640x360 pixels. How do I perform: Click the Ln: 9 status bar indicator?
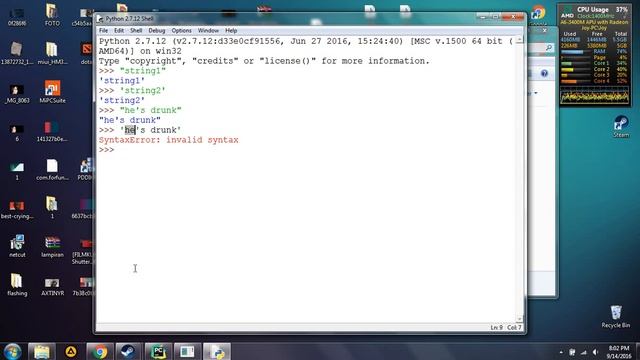tap(496, 327)
